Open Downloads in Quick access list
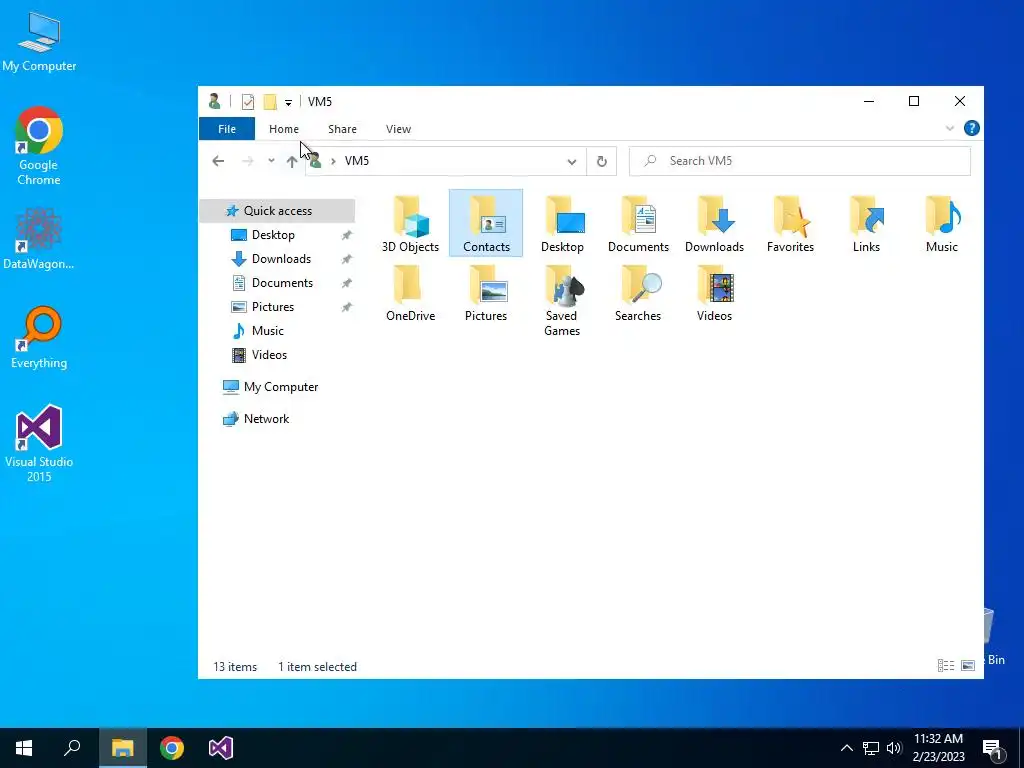1024x768 pixels. click(x=281, y=259)
